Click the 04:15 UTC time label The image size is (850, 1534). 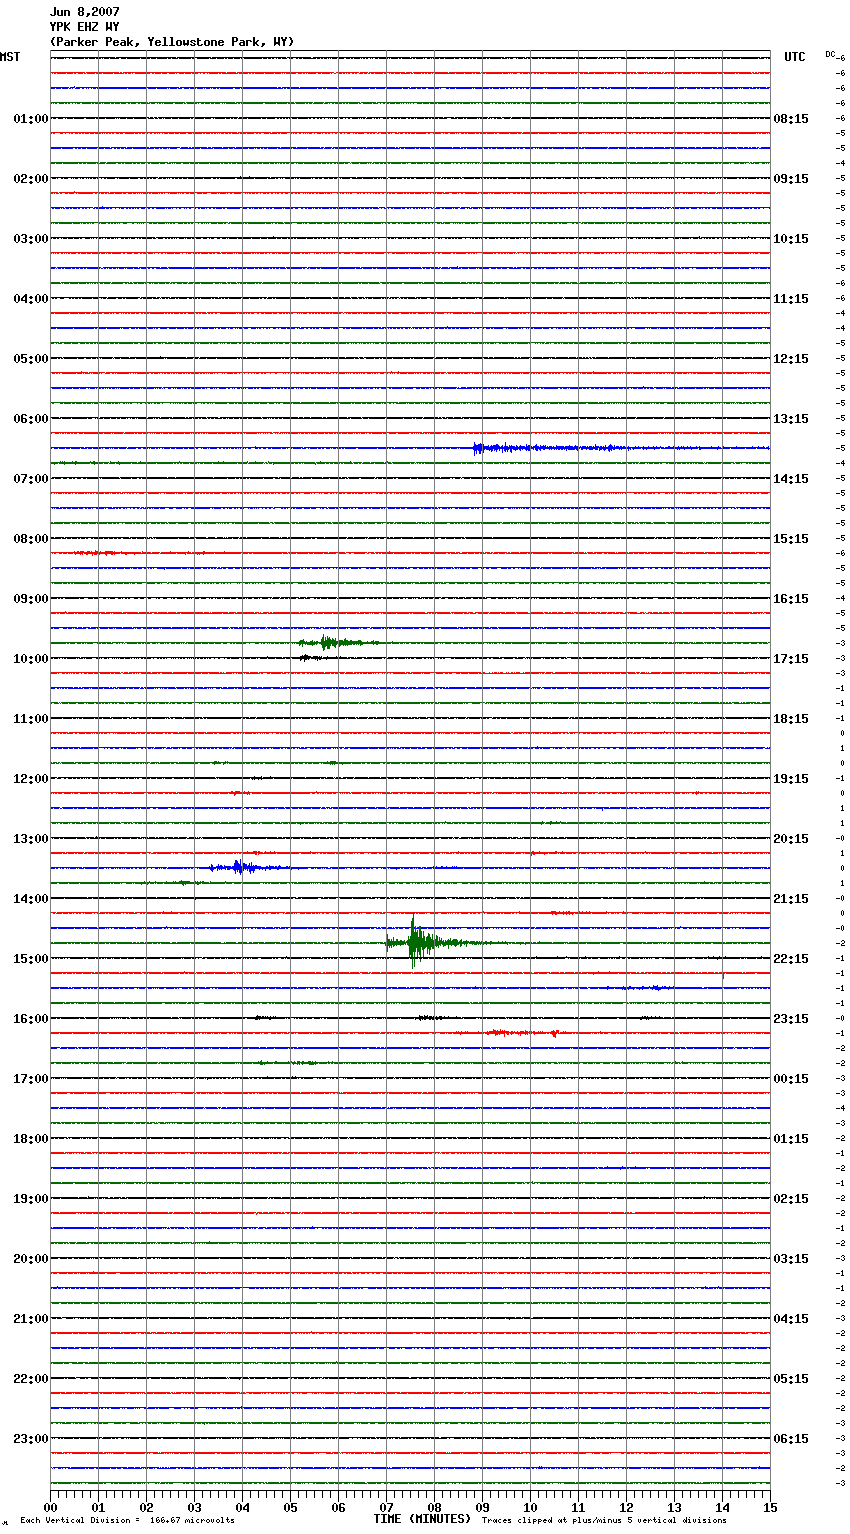pyautogui.click(x=791, y=1319)
